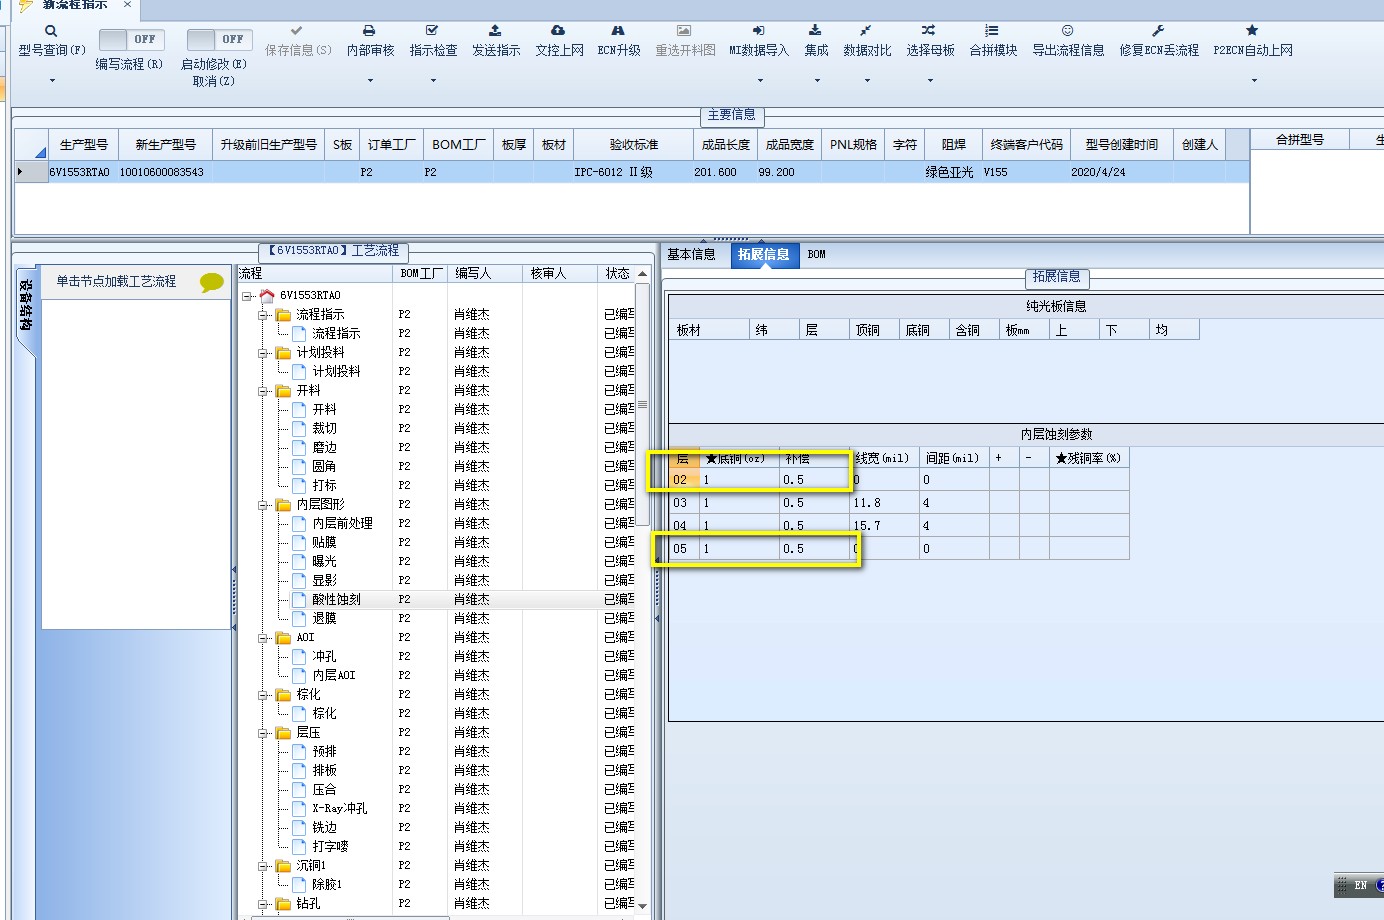The width and height of the screenshot is (1384, 920).
Task: Select 打字唛 step in tree
Action: click(x=330, y=846)
